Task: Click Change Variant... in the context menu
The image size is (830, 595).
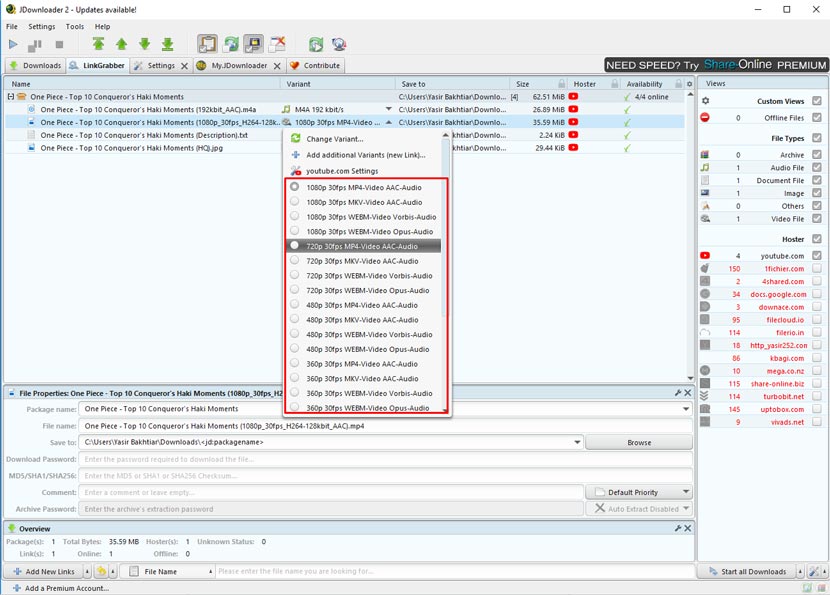Action: coord(334,139)
